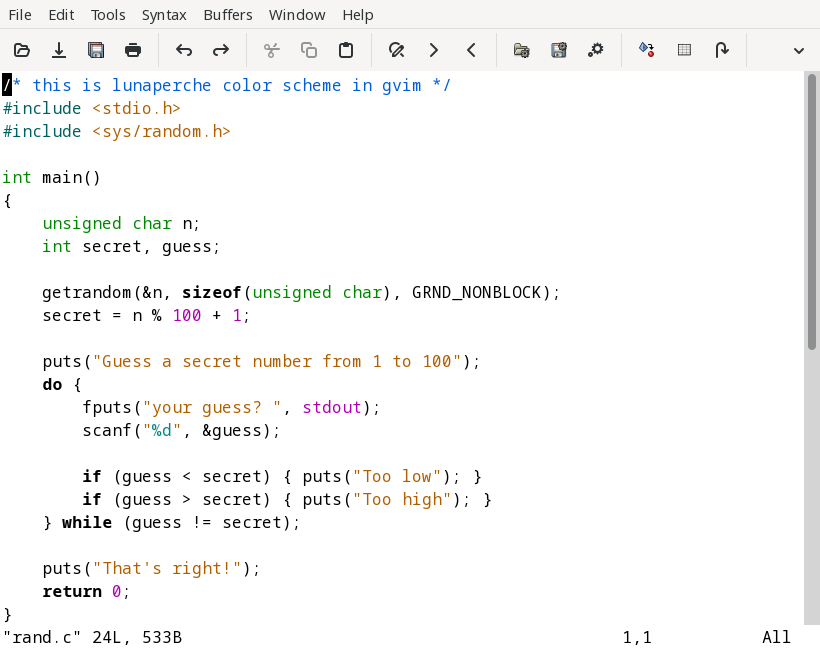Screen dimensions: 820x650
Task: Click the "That's right!" string
Action: [166, 568]
